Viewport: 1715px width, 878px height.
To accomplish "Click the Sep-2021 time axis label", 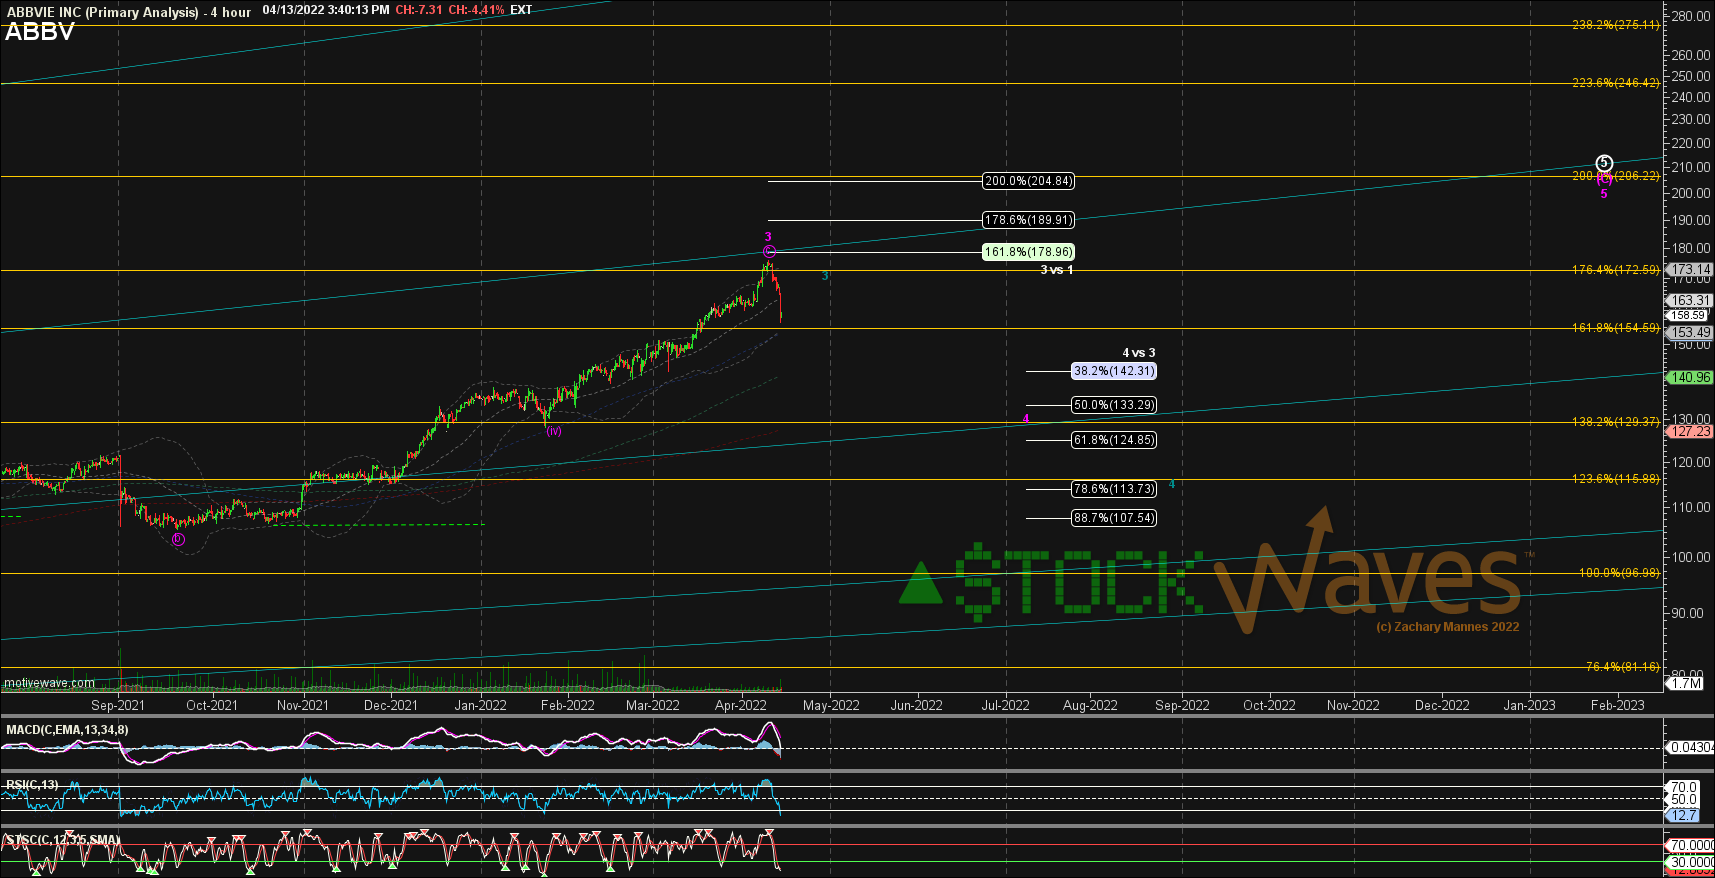I will click(x=118, y=705).
